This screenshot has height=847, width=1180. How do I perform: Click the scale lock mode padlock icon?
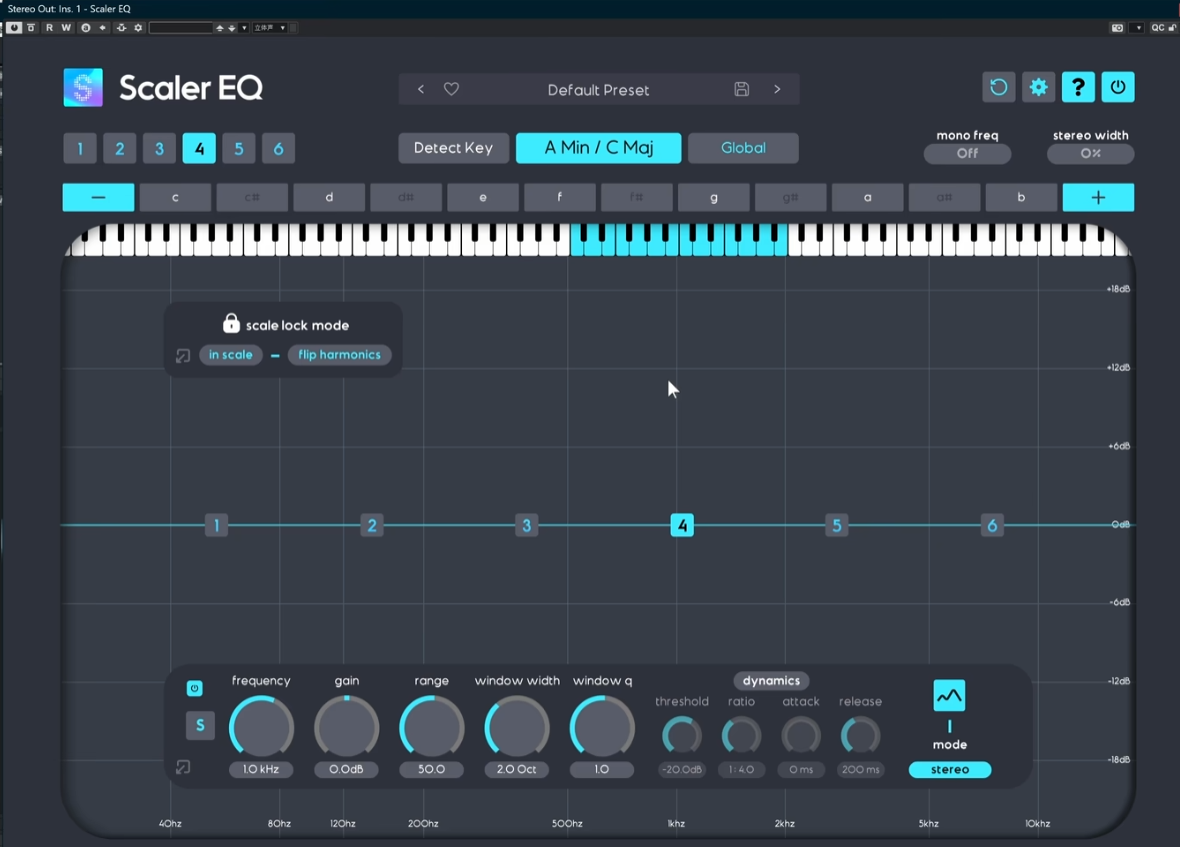pyautogui.click(x=231, y=323)
